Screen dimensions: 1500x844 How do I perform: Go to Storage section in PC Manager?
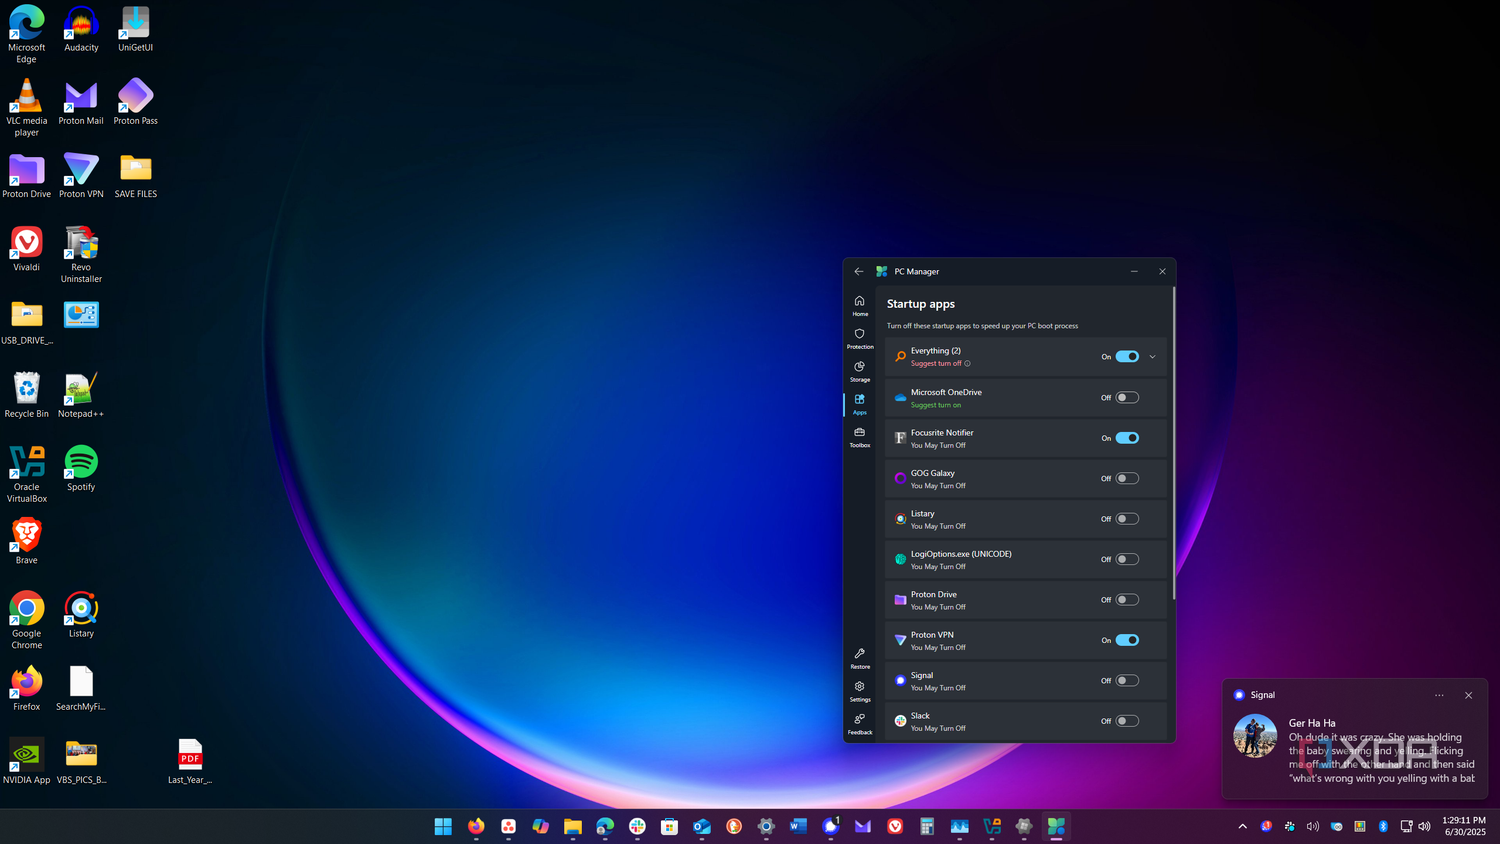[859, 371]
